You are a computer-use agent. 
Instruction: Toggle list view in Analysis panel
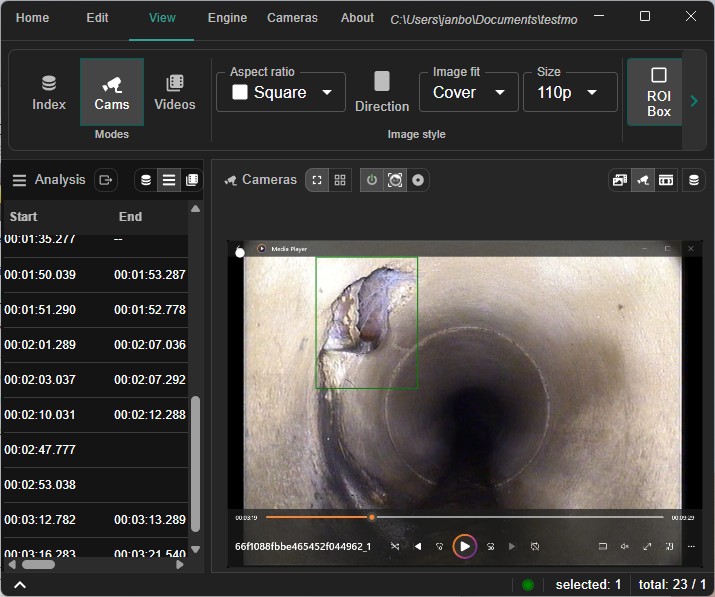(x=169, y=180)
